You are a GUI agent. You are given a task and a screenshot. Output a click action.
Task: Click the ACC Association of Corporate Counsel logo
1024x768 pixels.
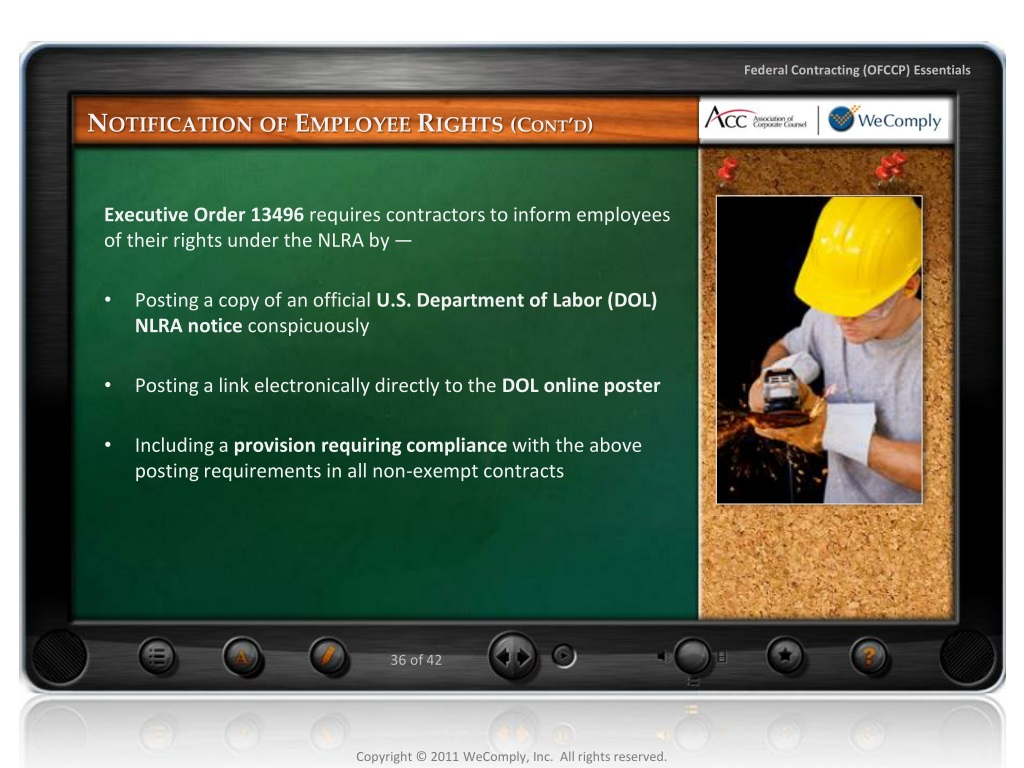click(x=755, y=120)
